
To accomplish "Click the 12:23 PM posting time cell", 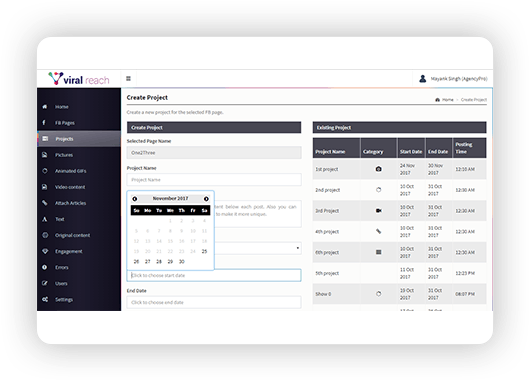I will [x=470, y=273].
